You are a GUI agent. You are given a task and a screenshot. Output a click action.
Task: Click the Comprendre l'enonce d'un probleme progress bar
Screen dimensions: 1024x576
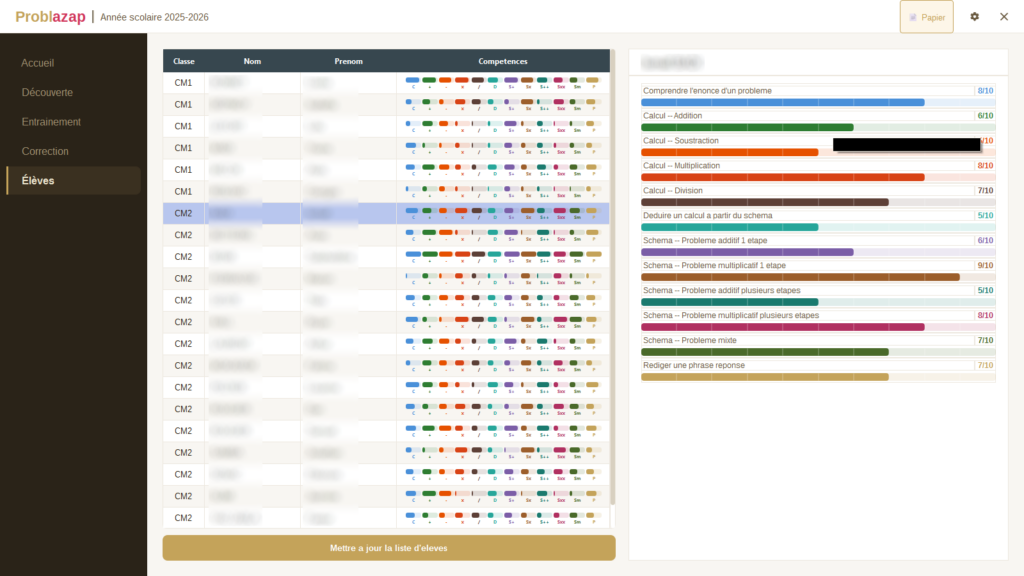[x=818, y=103]
